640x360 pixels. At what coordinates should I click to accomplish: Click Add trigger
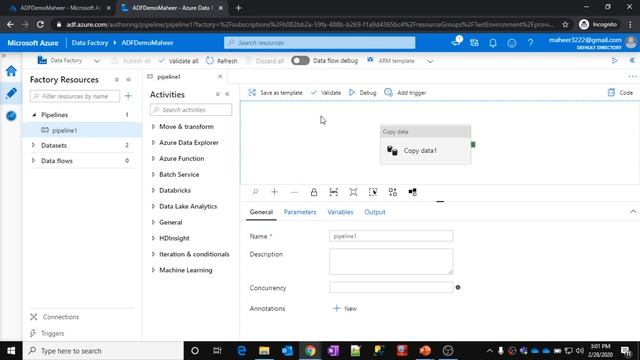coord(405,93)
